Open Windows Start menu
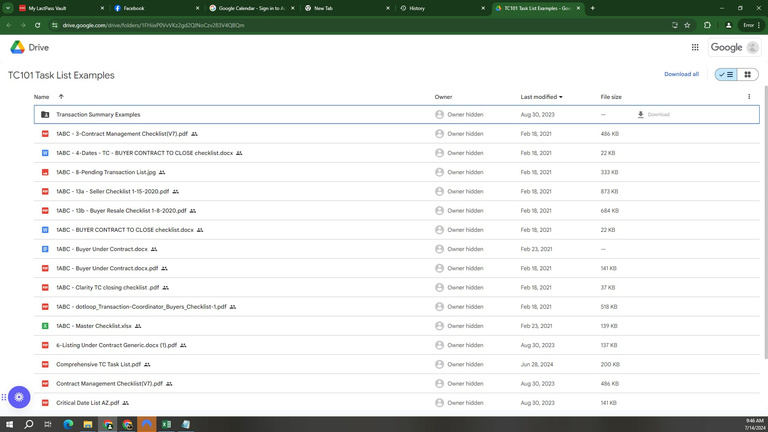The image size is (768, 432). pyautogui.click(x=9, y=424)
